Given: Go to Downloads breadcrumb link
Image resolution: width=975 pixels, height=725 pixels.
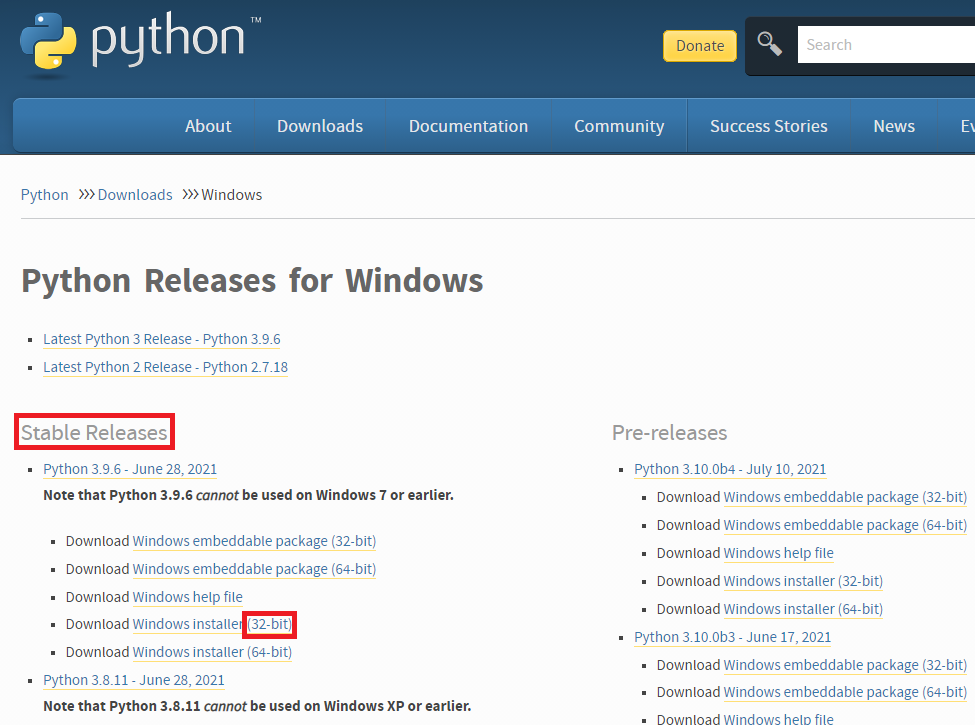Looking at the screenshot, I should point(135,195).
